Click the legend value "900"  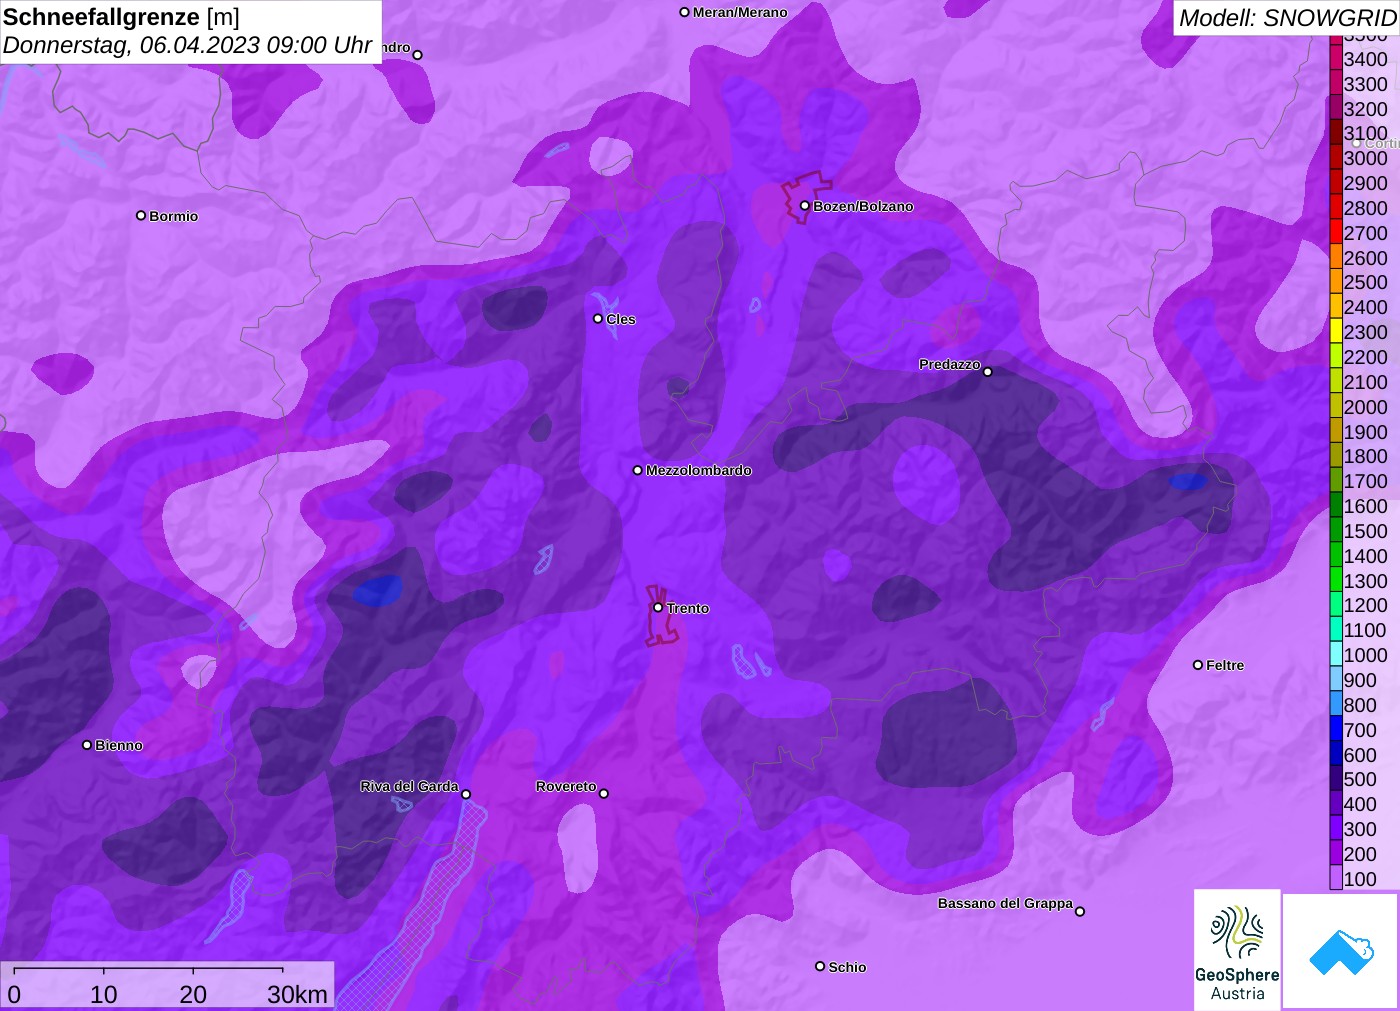tap(1360, 680)
